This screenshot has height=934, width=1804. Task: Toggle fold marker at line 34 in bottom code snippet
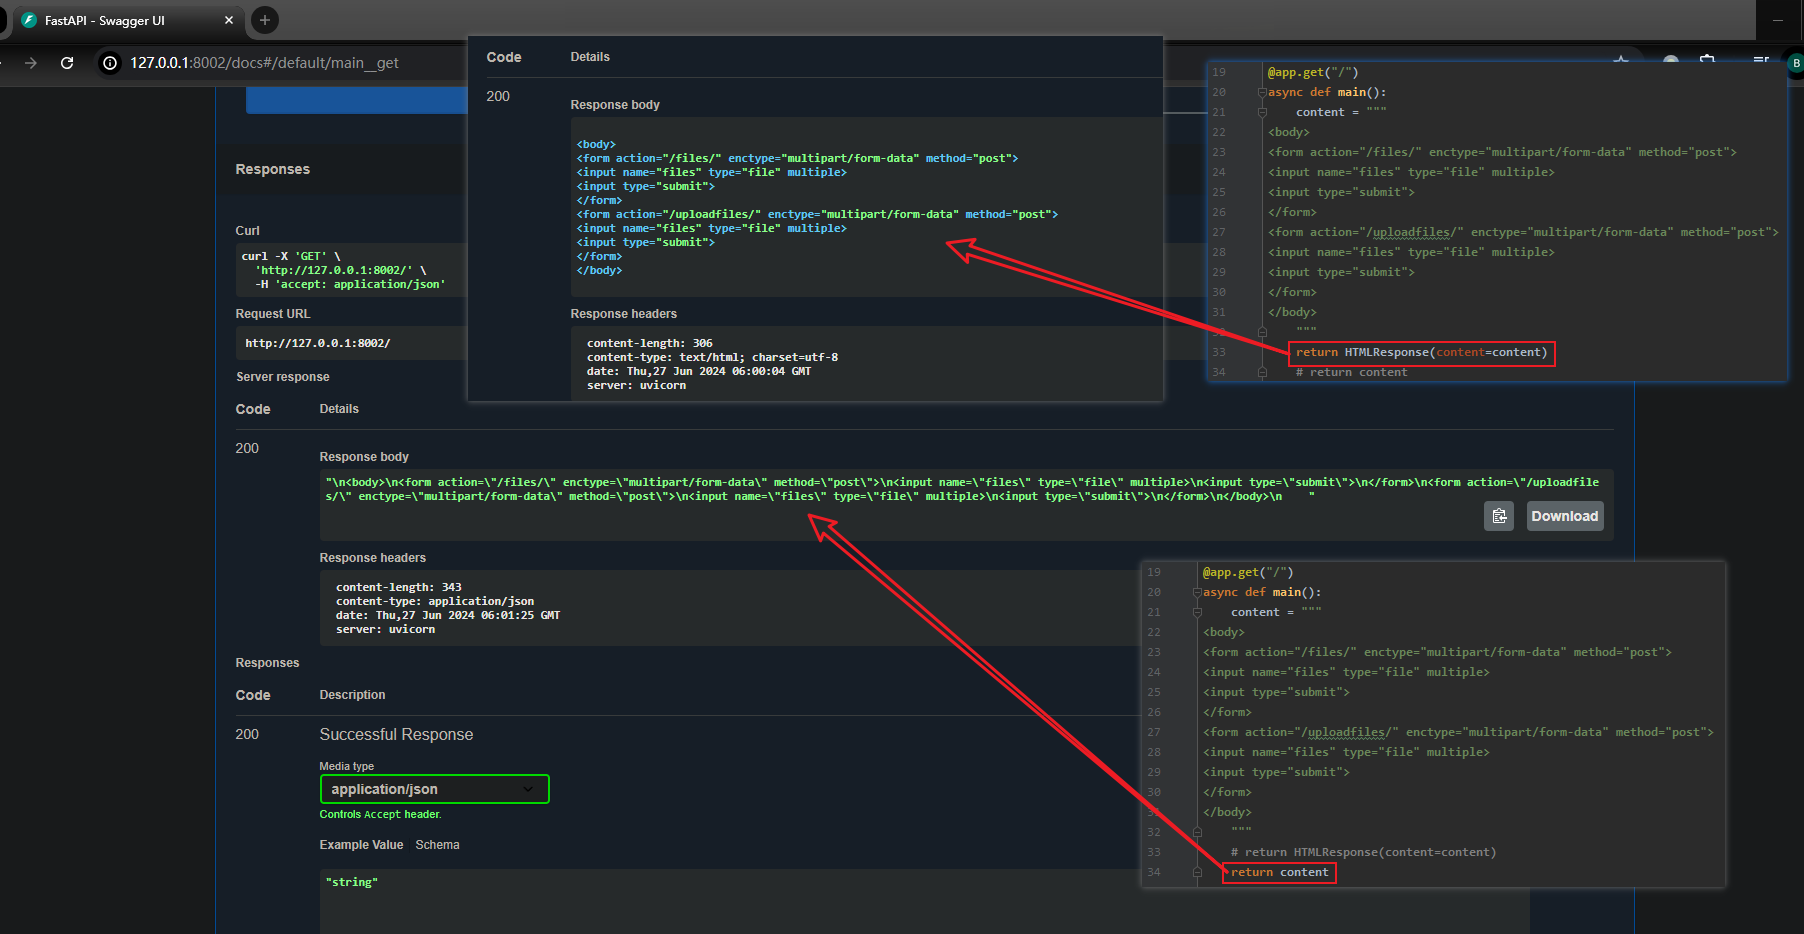click(1197, 872)
